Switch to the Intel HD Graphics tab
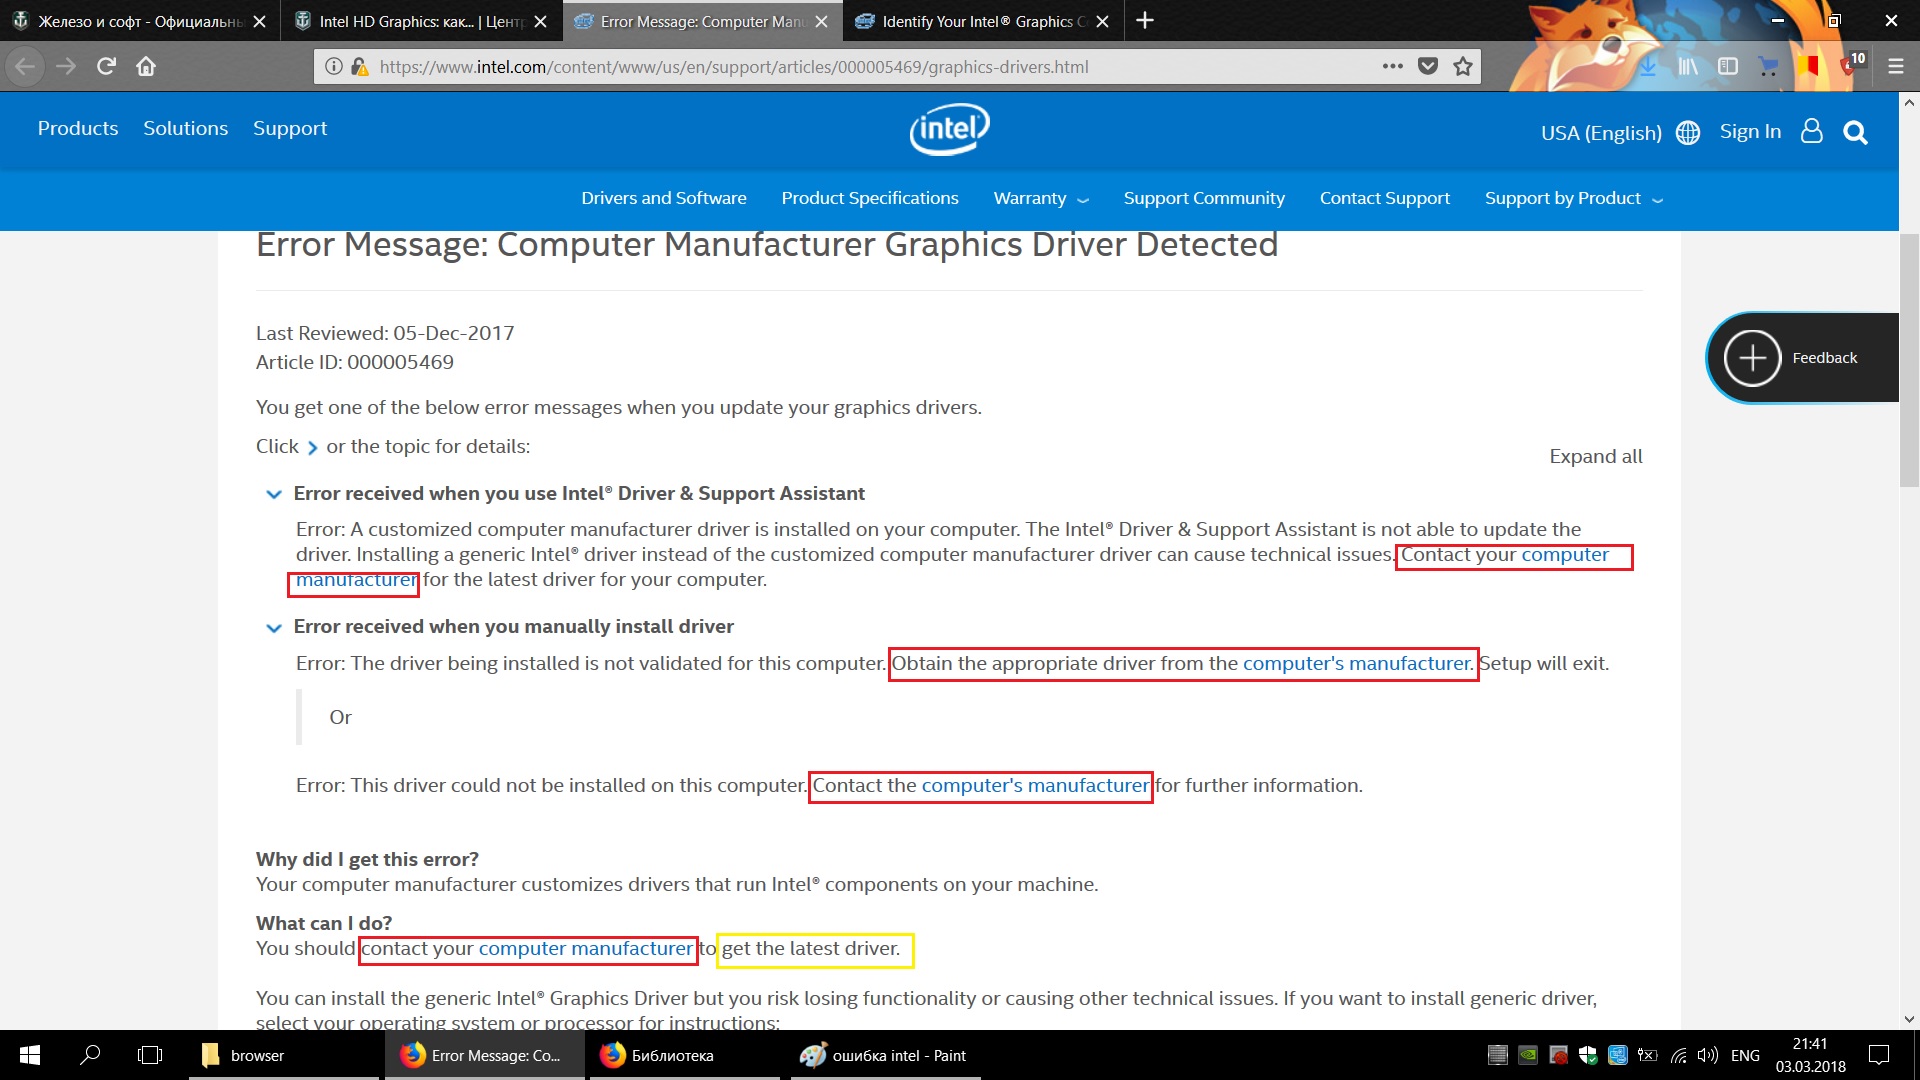 pos(423,21)
